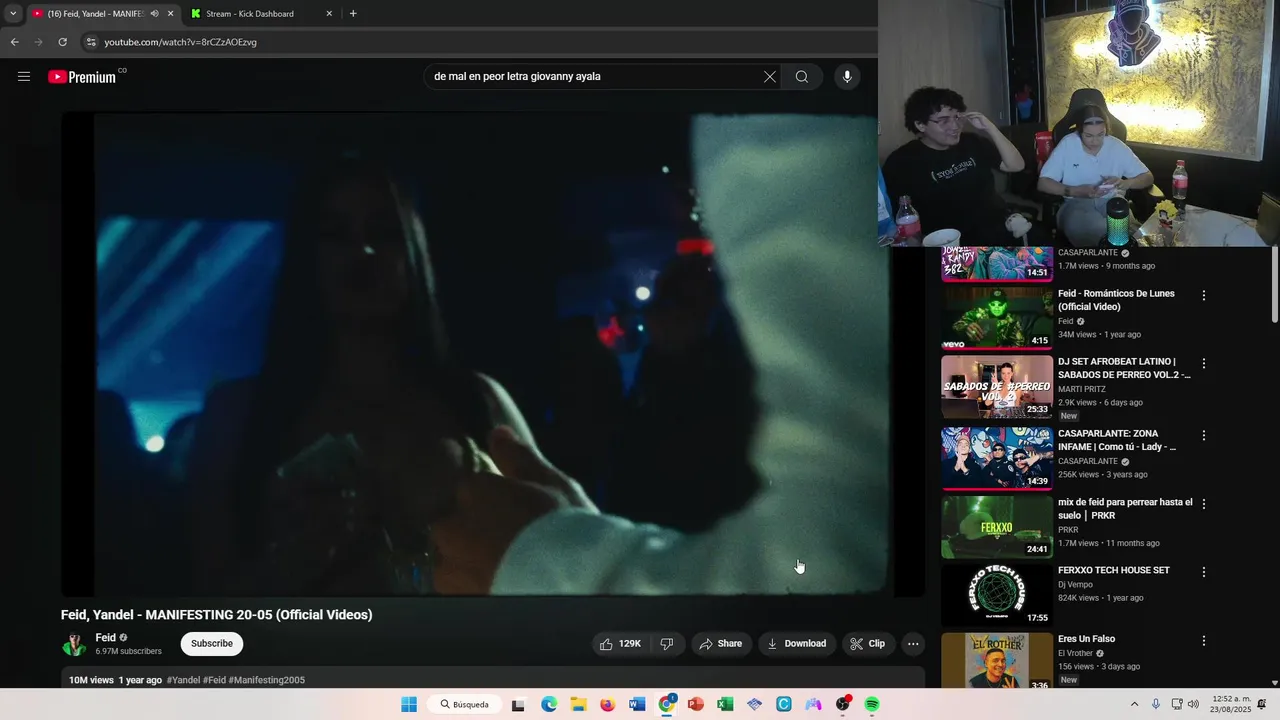1280x720 pixels.
Task: Click the 'Dj Vempo' channel name
Action: click(1075, 584)
